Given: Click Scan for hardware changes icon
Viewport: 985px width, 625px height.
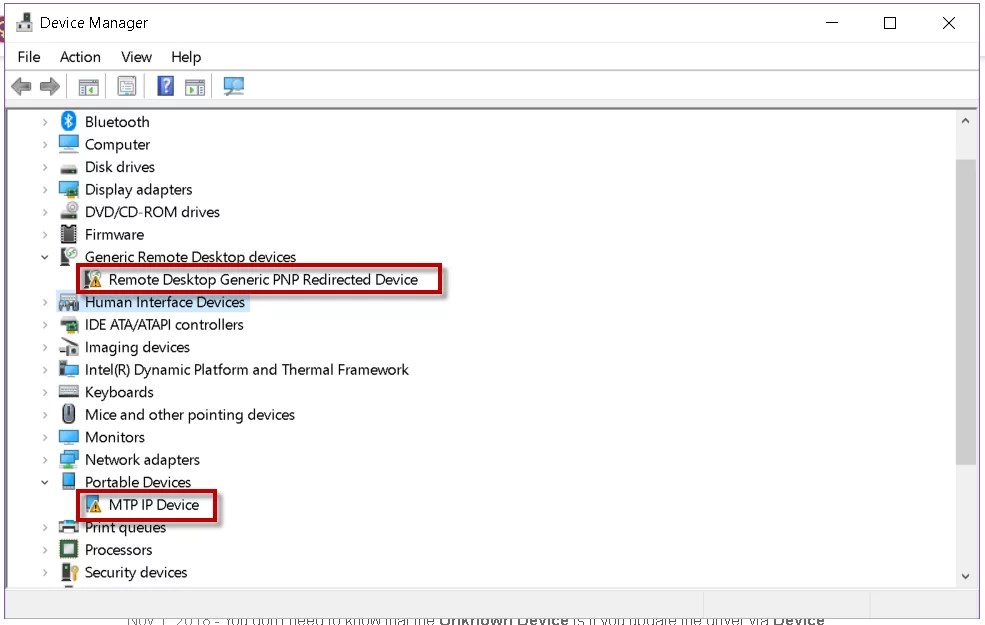Looking at the screenshot, I should click(x=234, y=86).
